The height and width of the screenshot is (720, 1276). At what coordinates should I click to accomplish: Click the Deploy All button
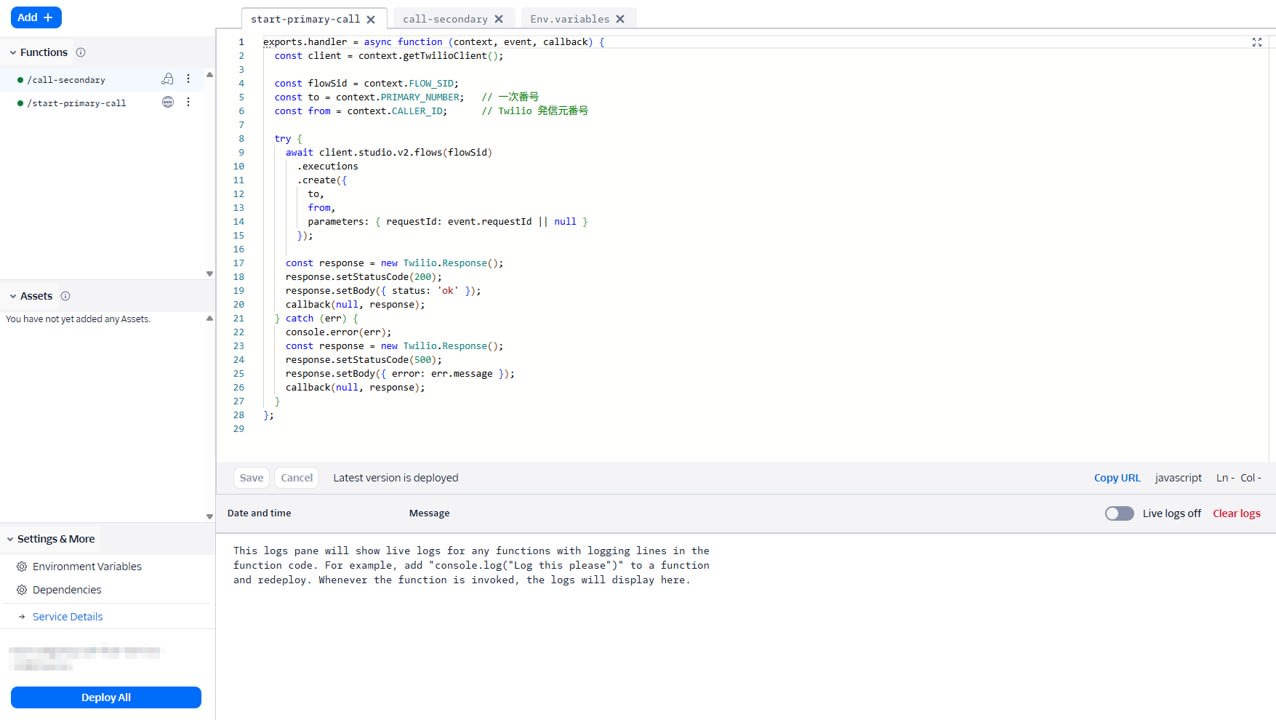[105, 697]
